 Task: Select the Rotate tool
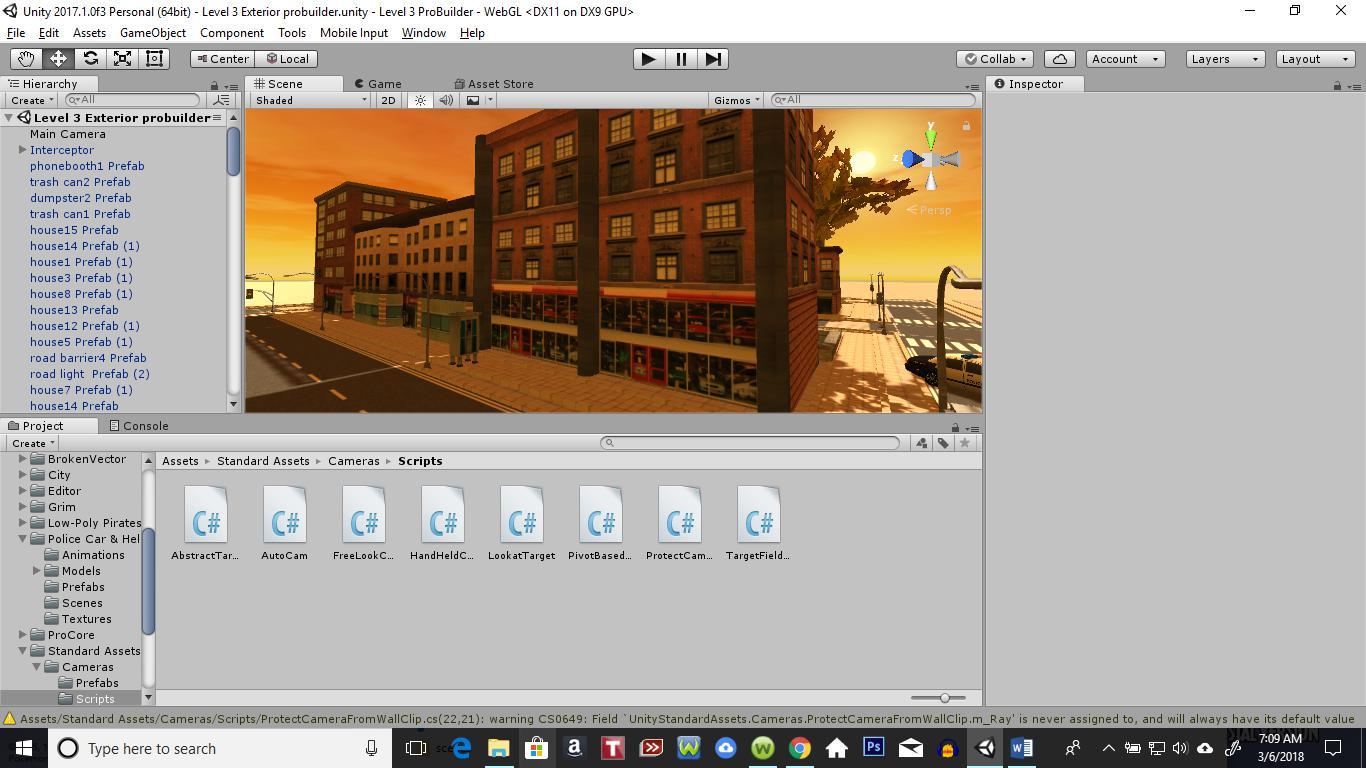(x=90, y=59)
